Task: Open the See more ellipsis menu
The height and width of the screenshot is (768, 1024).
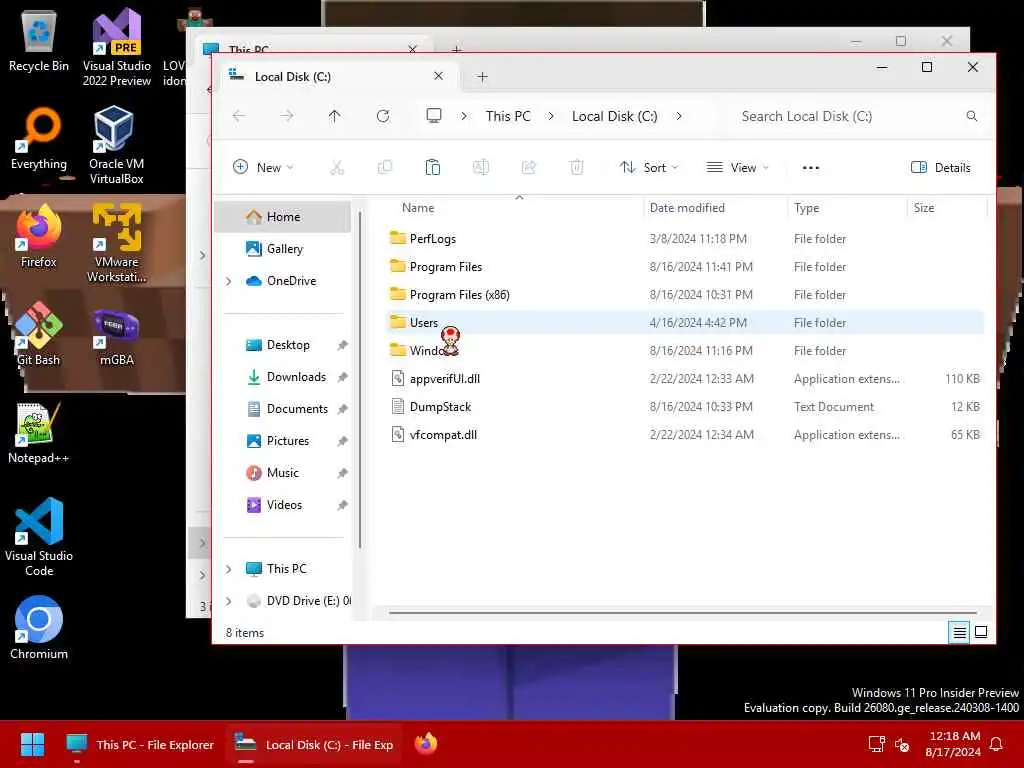Action: 810,168
